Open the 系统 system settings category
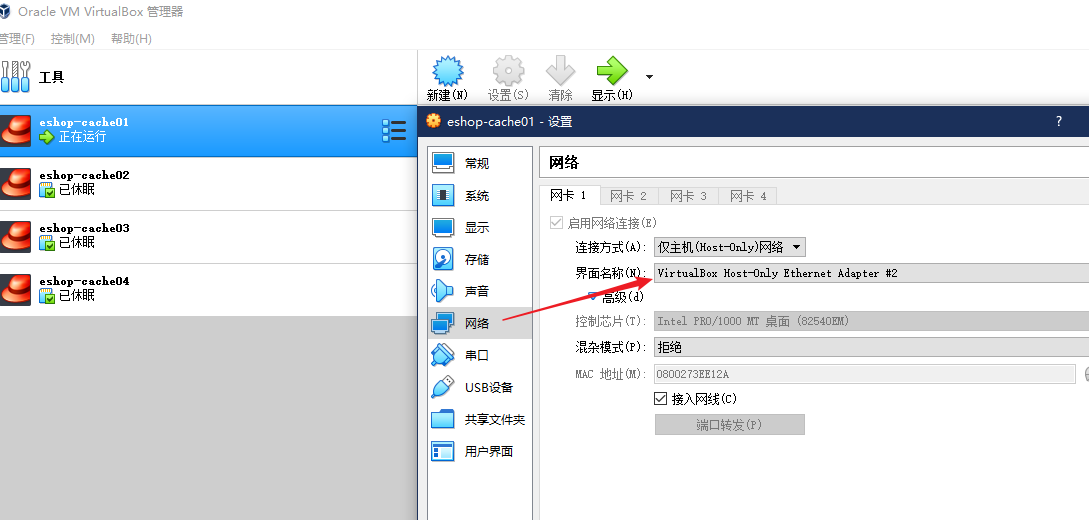Viewport: 1089px width, 520px height. click(x=480, y=196)
